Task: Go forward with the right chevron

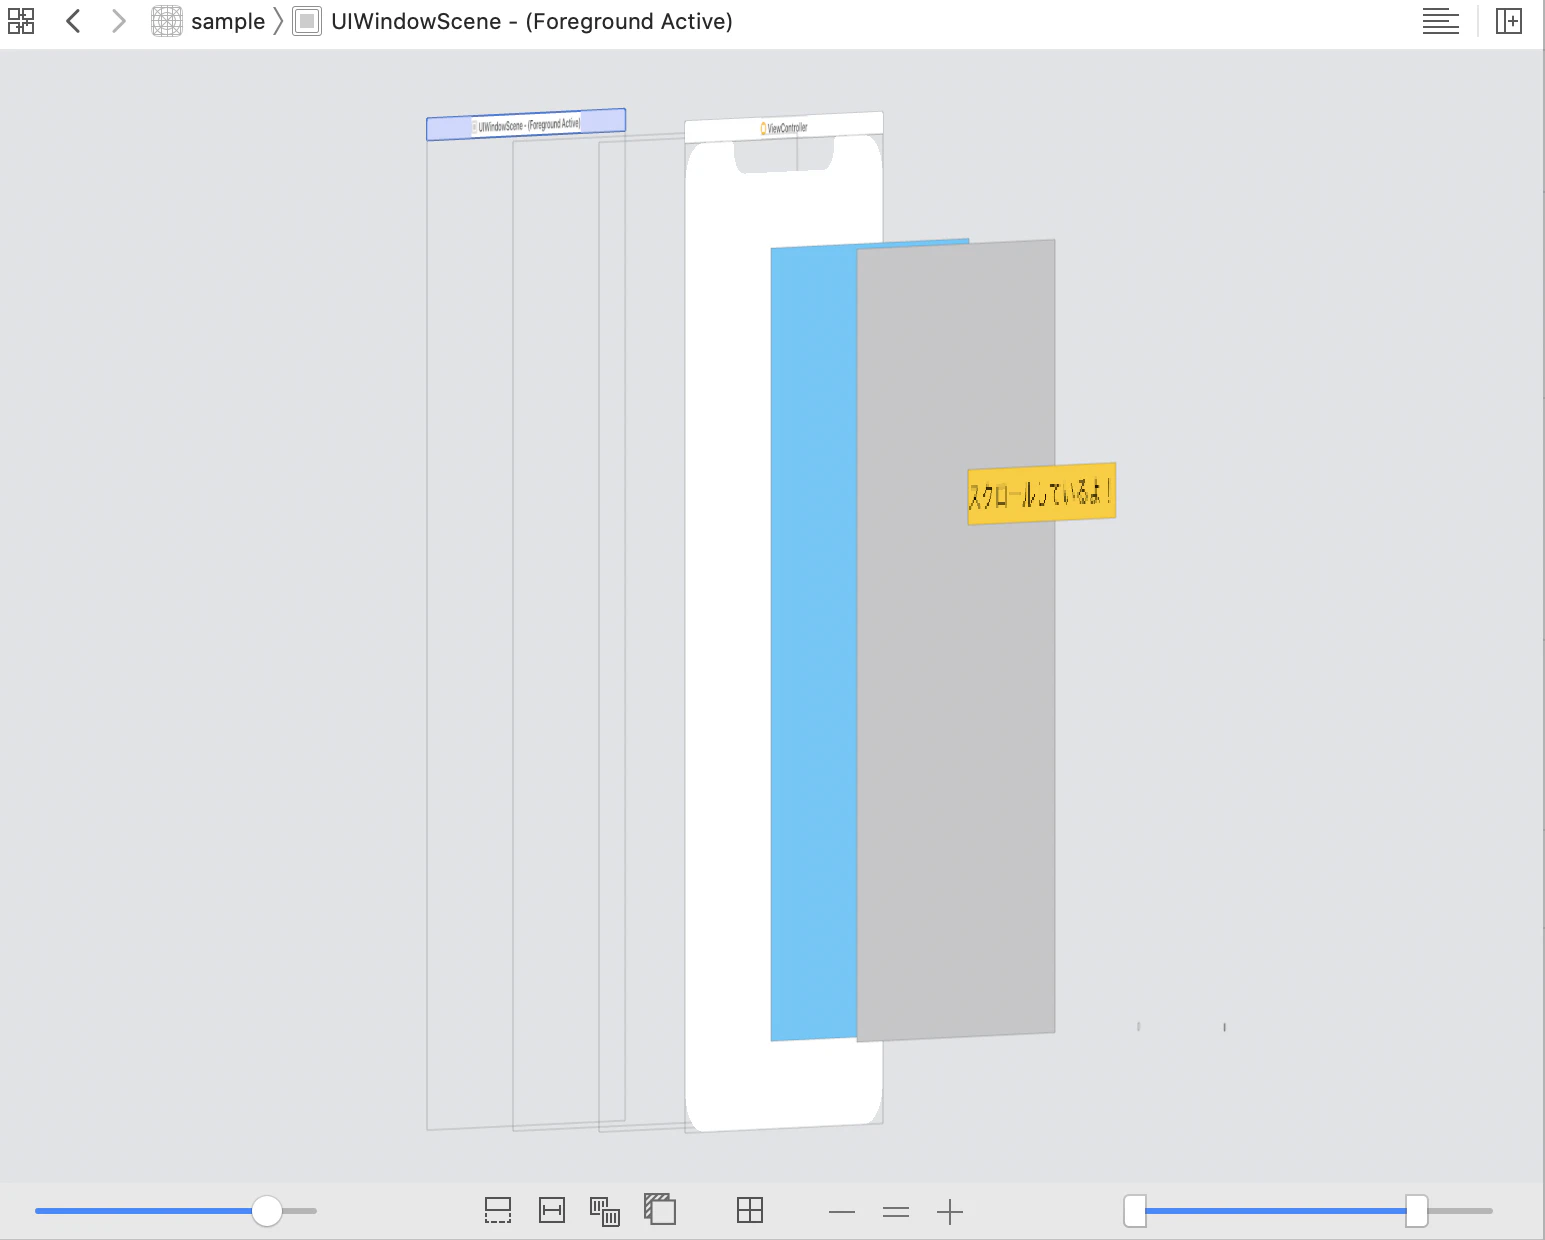Action: [118, 21]
